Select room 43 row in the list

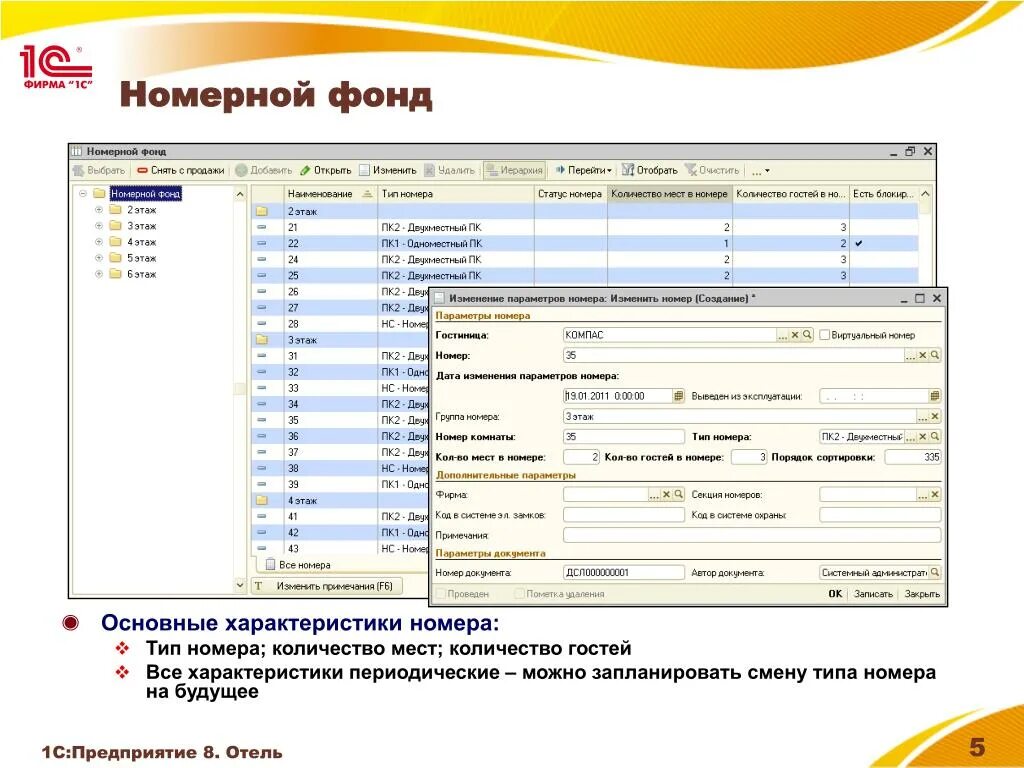(340, 549)
